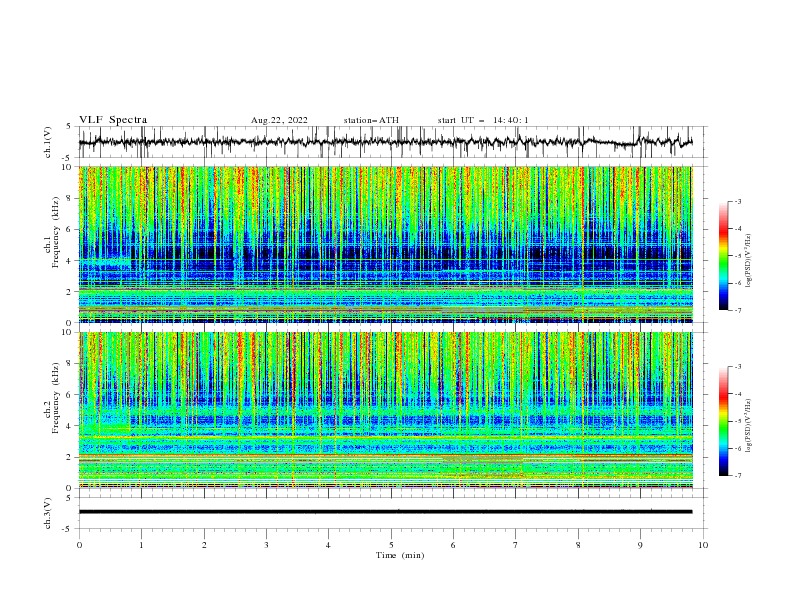Click time-axis tick label "9"
Image resolution: width=792 pixels, height=612 pixels.
(x=640, y=545)
